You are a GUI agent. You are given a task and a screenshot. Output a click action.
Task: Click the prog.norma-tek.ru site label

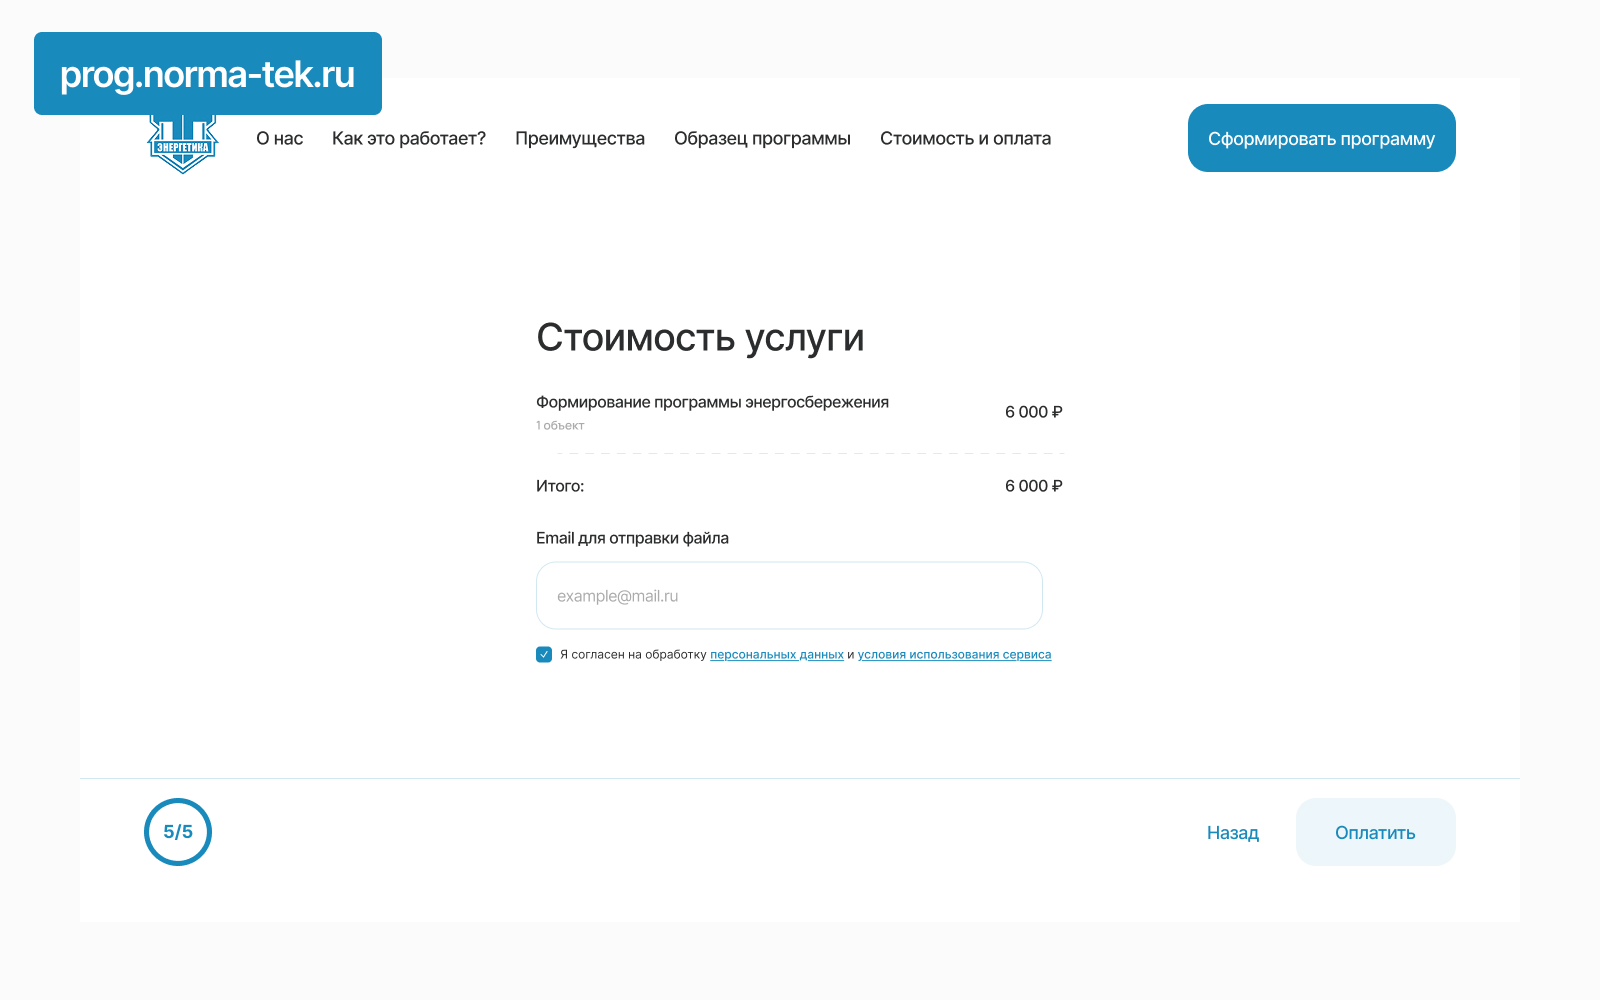(207, 74)
